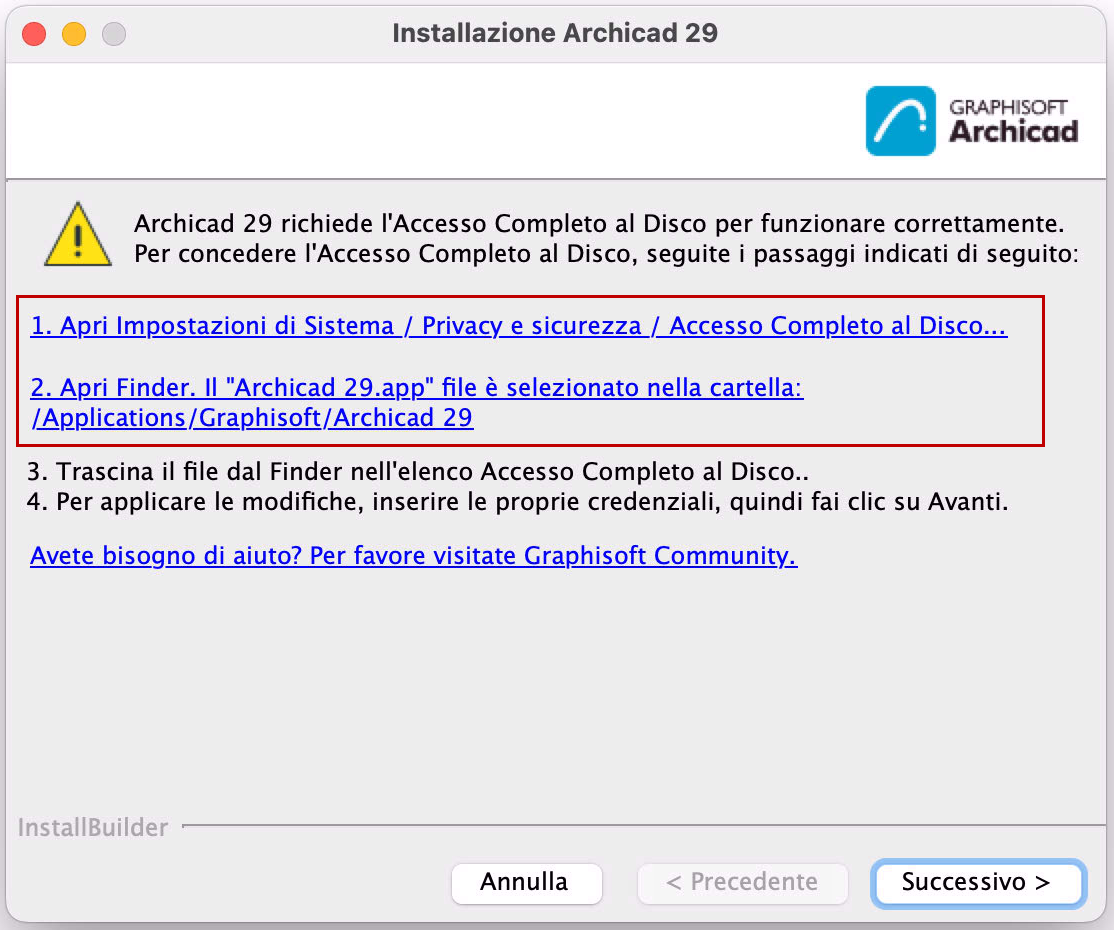Close the installer with the red button

coord(34,33)
